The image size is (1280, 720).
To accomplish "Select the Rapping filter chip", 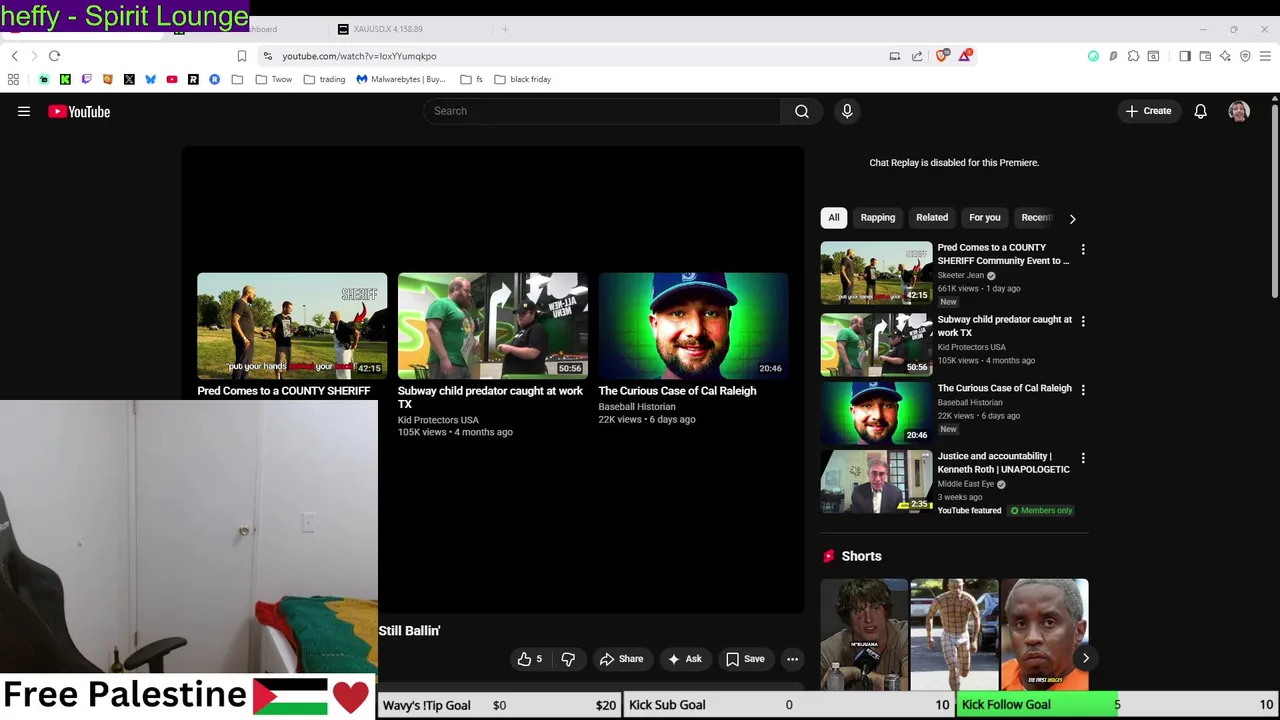I will [878, 217].
